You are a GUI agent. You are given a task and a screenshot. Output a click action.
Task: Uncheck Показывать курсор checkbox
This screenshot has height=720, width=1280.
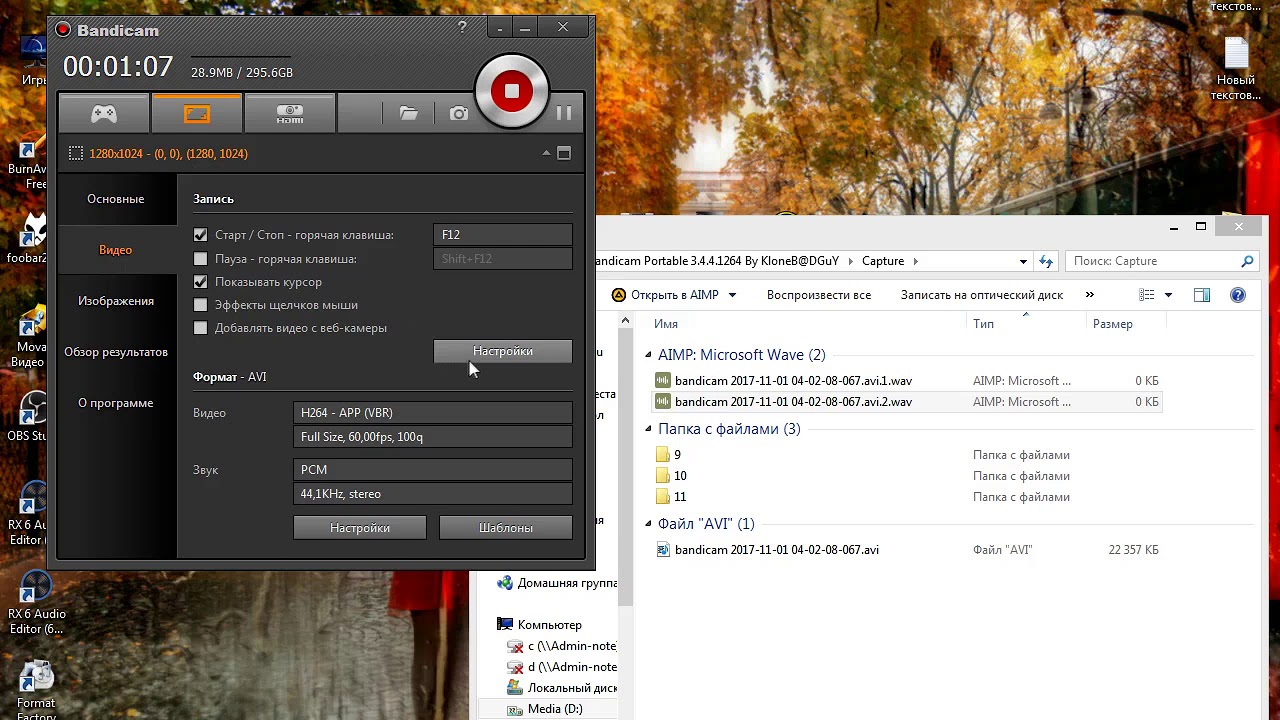[x=201, y=282]
